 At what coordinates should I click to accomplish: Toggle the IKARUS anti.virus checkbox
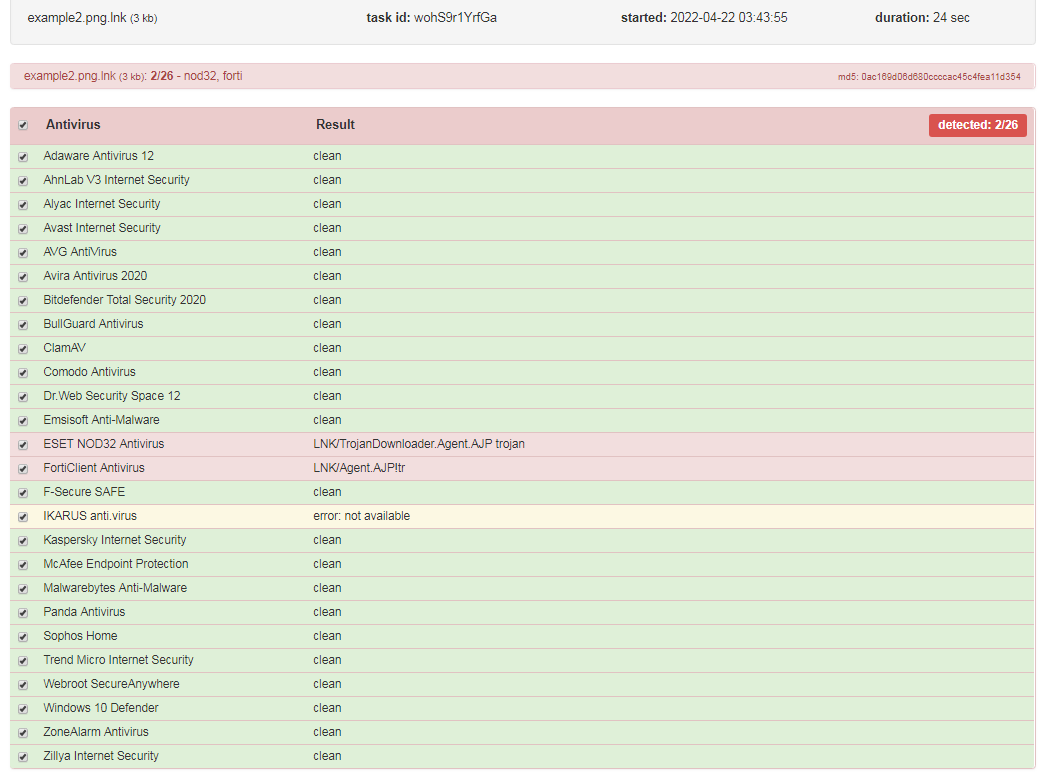[x=23, y=516]
